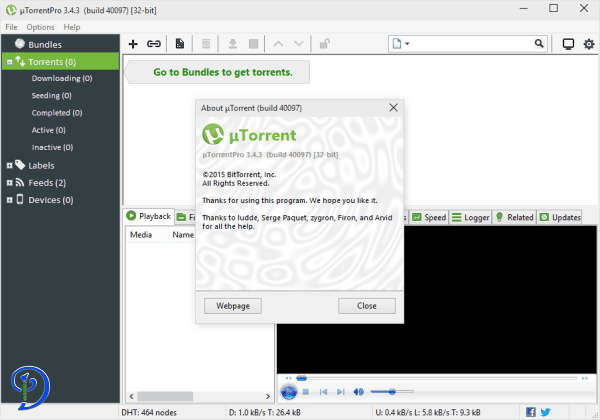Click DHT: 464 nodes status text
The width and height of the screenshot is (600, 420).
point(149,412)
